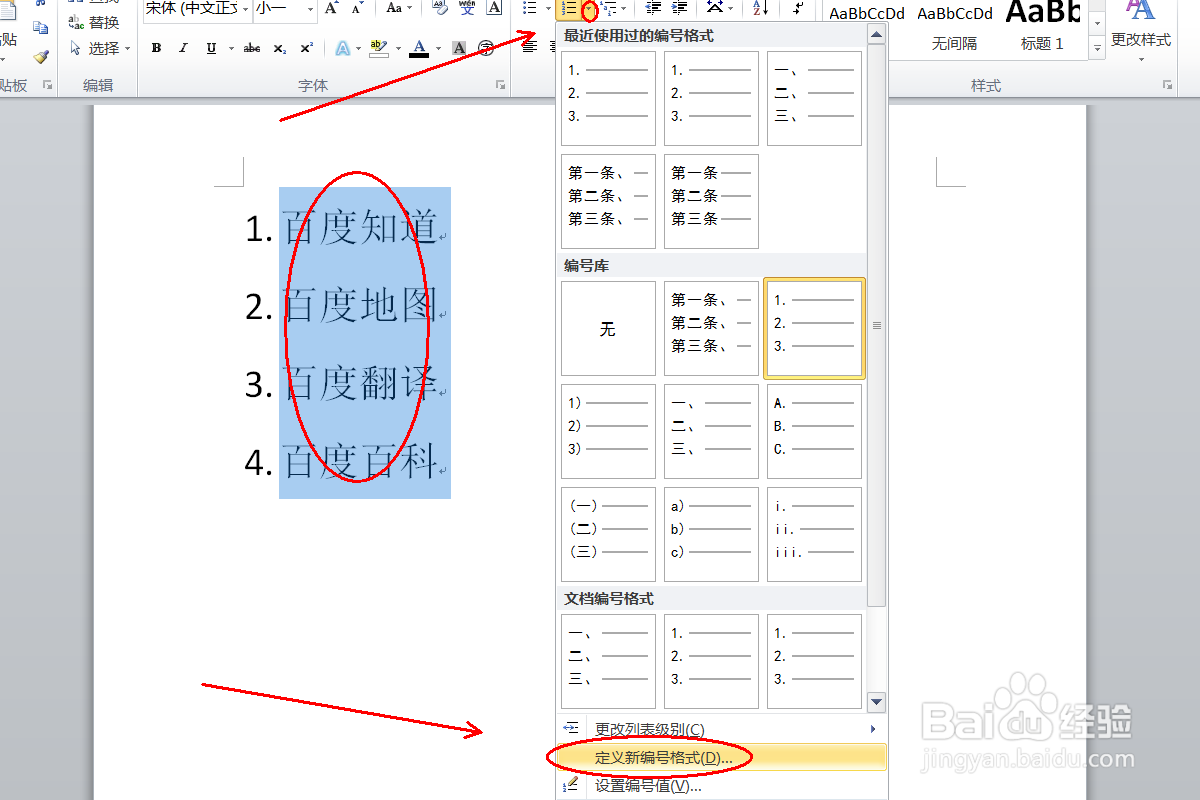Choose 定义新编号格式(D)...
This screenshot has height=800, width=1200.
tap(721, 757)
